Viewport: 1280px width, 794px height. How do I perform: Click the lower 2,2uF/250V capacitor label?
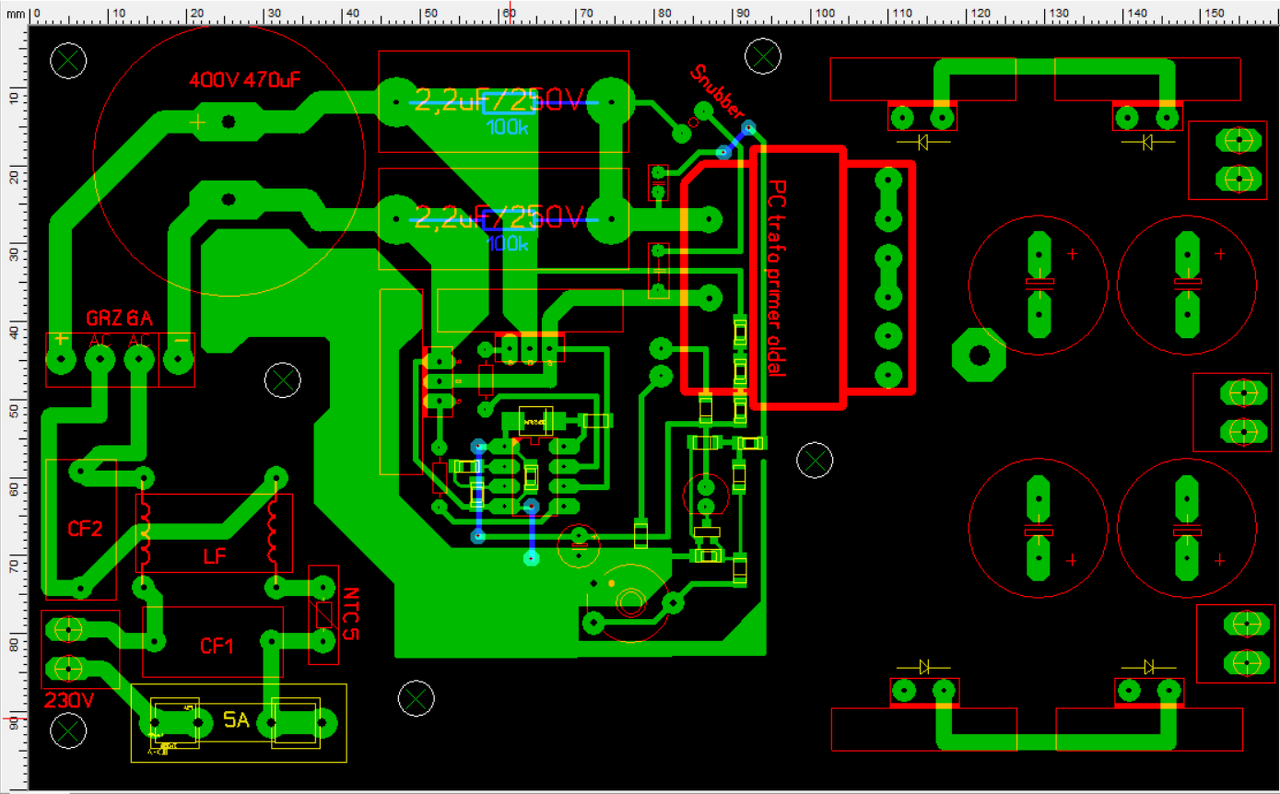tap(498, 215)
